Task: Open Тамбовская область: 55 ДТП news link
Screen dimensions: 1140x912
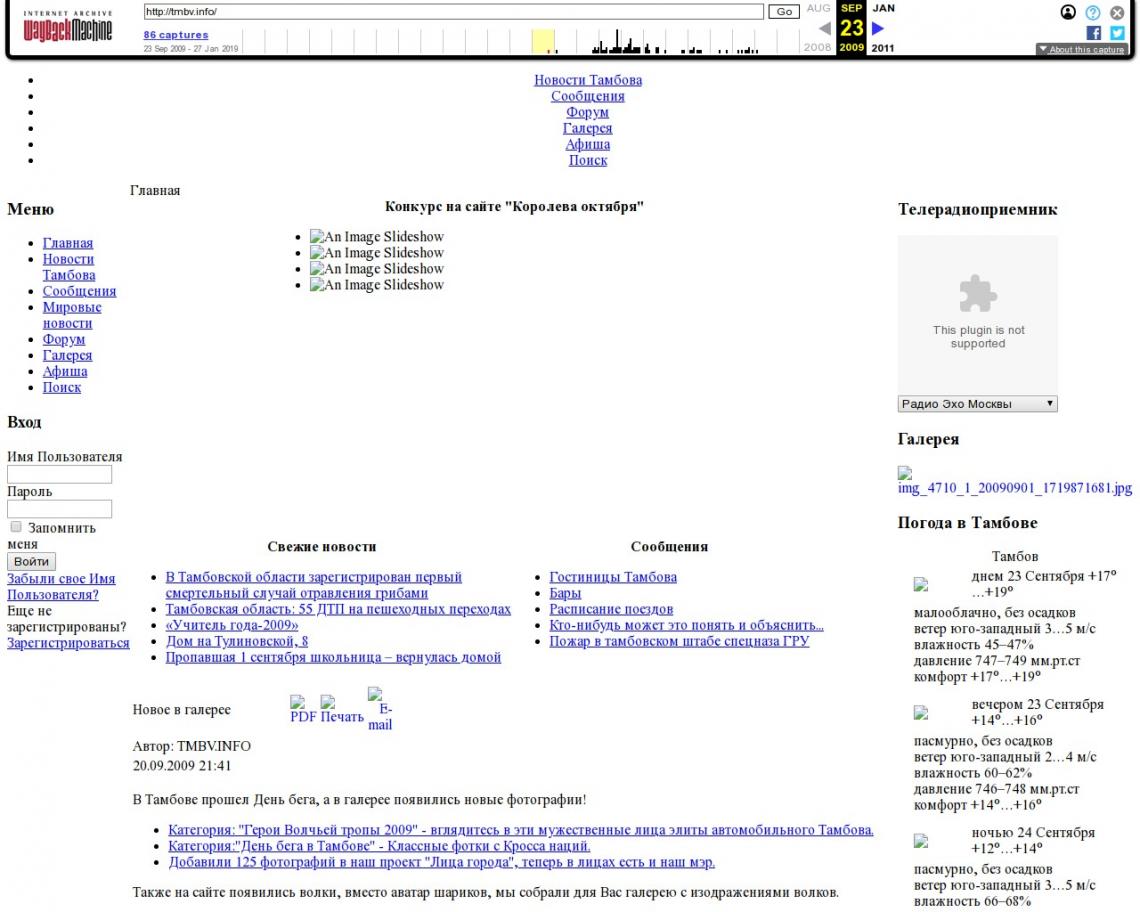Action: pyautogui.click(x=338, y=609)
